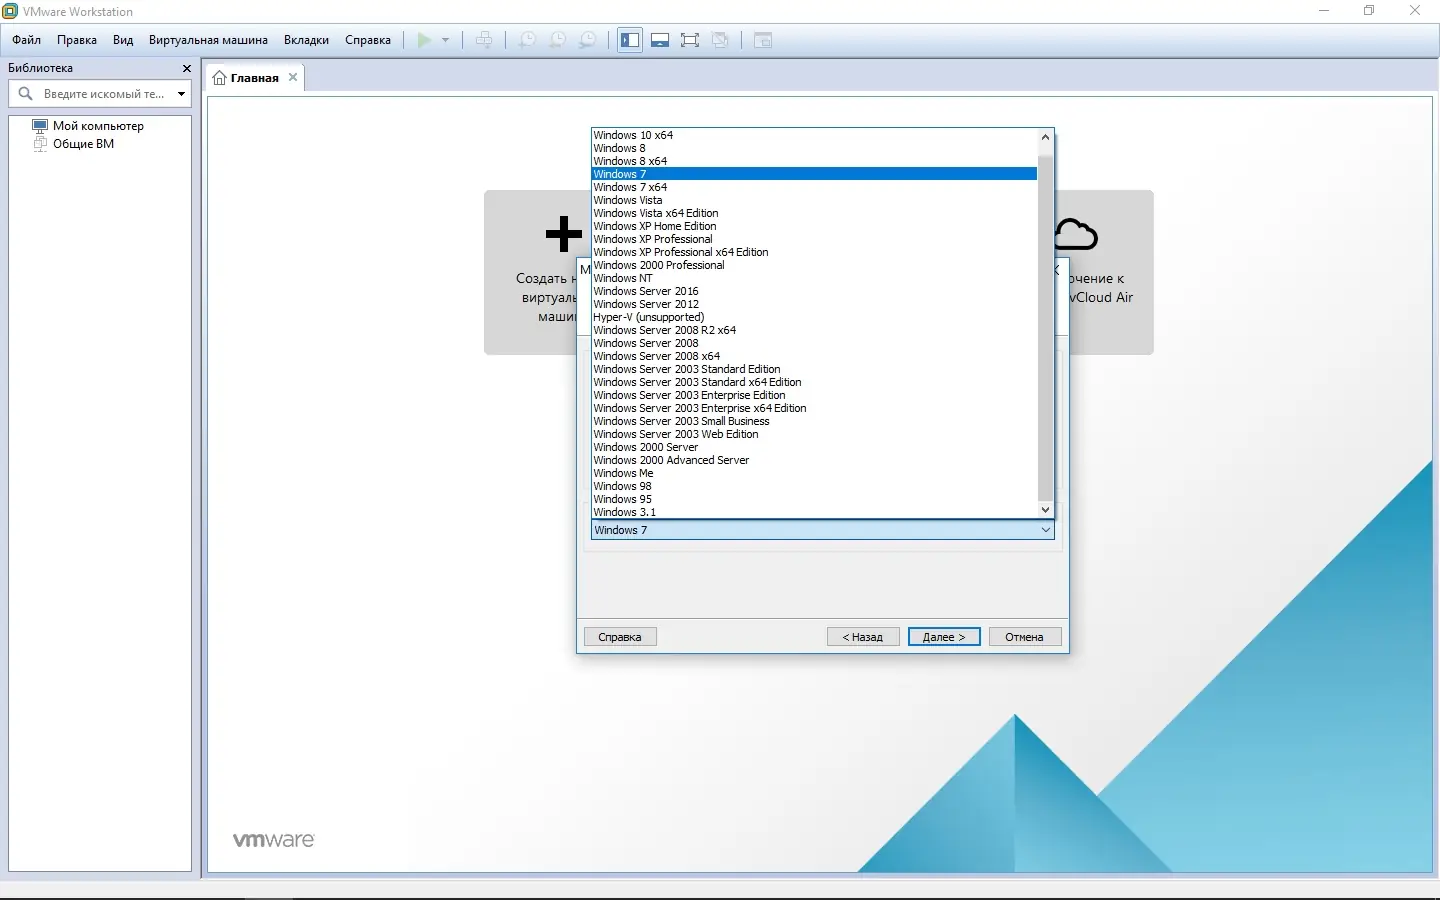Select Windows Server 2003 Standard Edition

[x=815, y=369]
